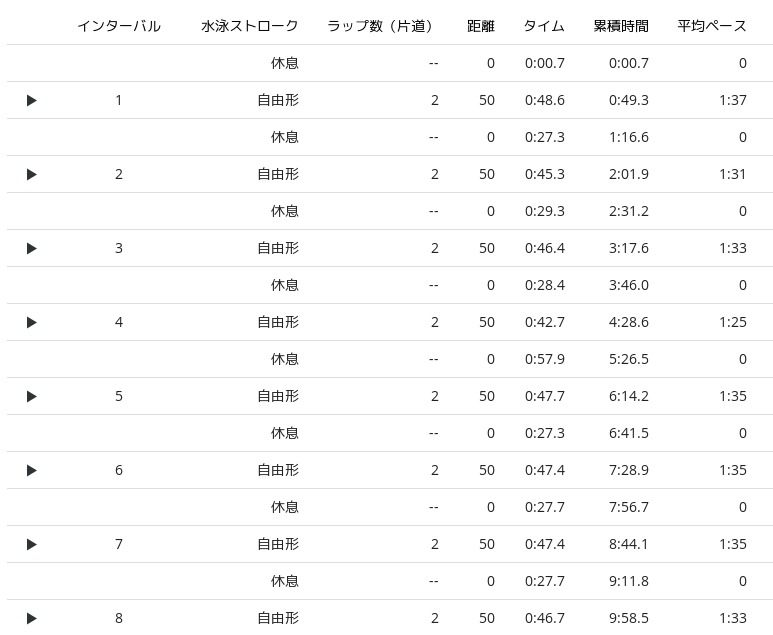Click cumulative time 9:58.5 cell
The image size is (773, 635).
(628, 618)
